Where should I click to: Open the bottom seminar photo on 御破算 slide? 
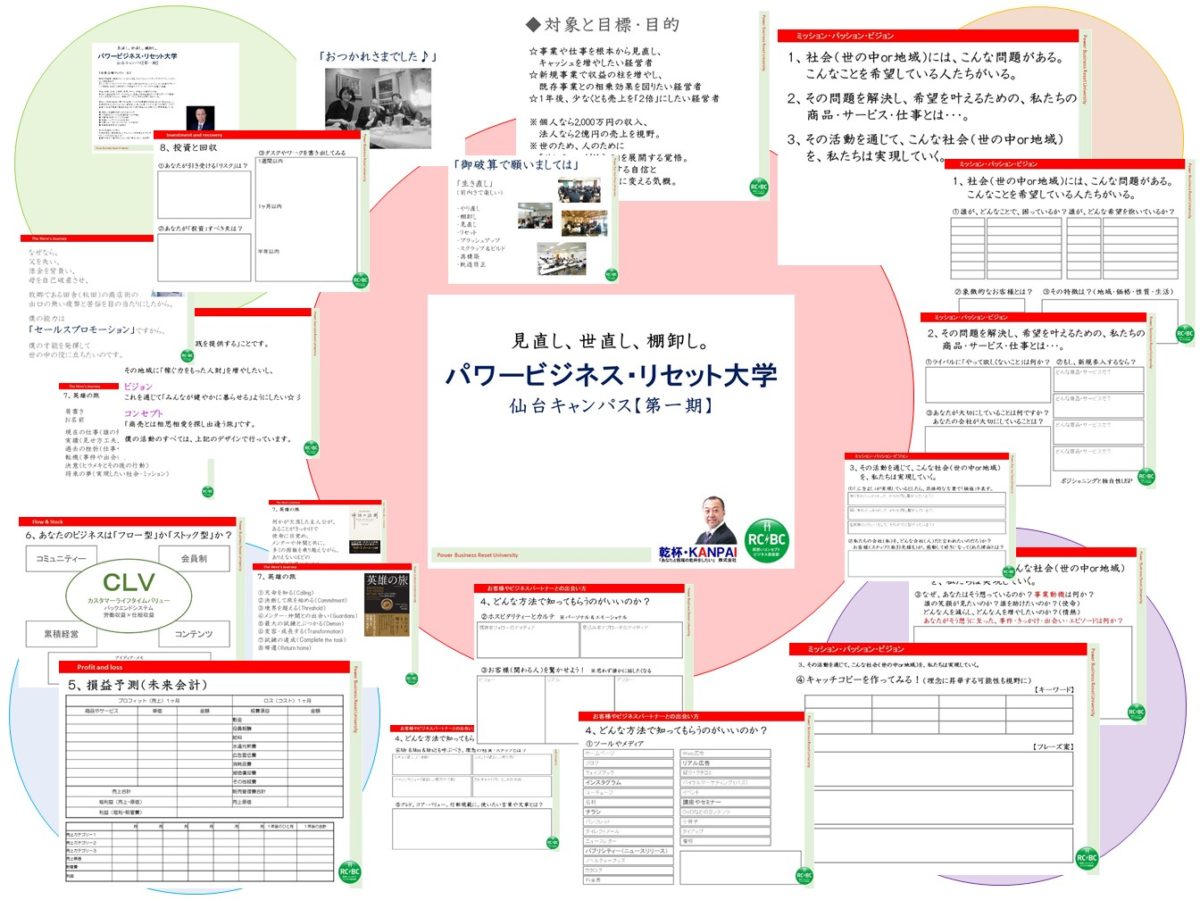pos(561,258)
